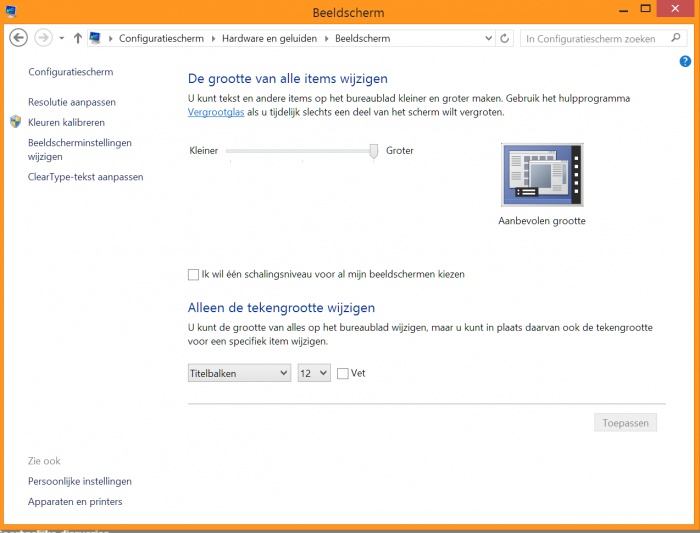Screen dimensions: 700x533
Task: Expand the chevron before Hardware en geluiden
Action: [213, 39]
